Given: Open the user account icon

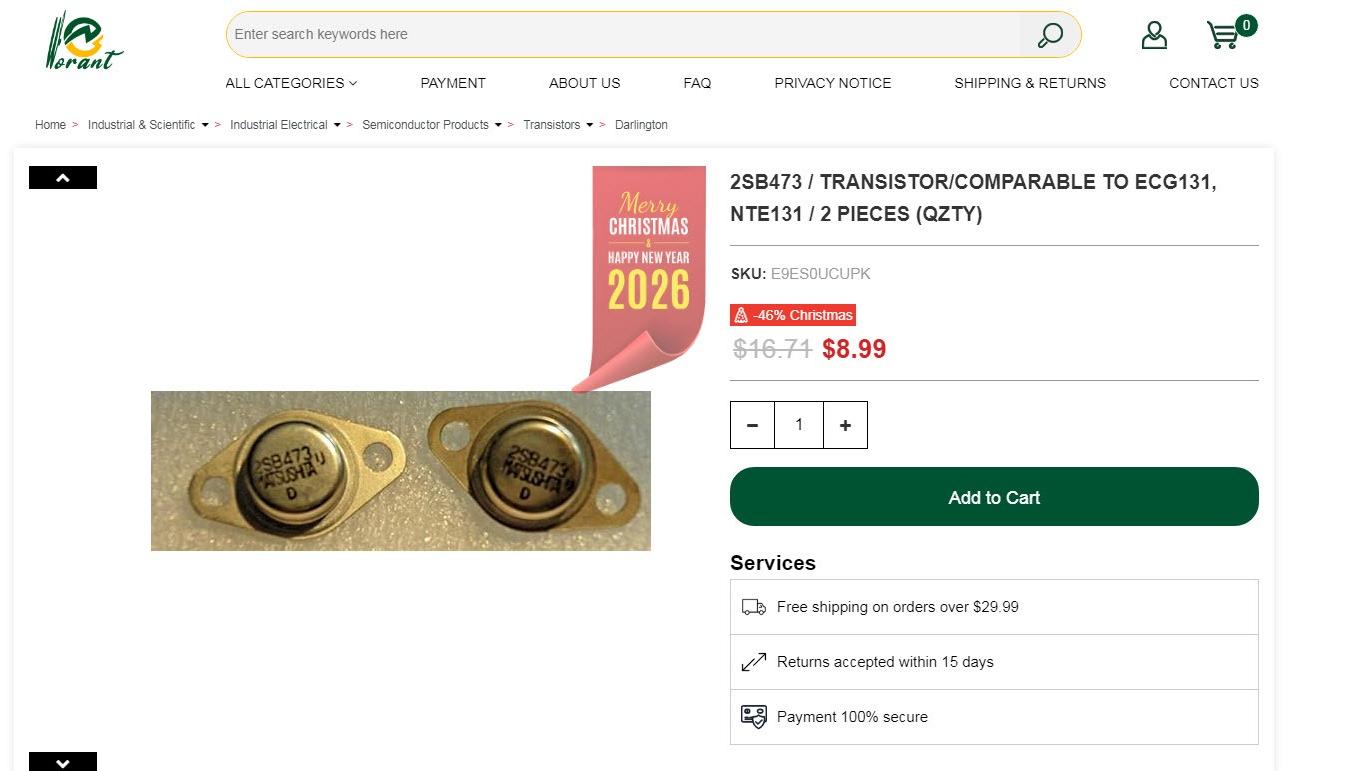Looking at the screenshot, I should click(x=1154, y=35).
